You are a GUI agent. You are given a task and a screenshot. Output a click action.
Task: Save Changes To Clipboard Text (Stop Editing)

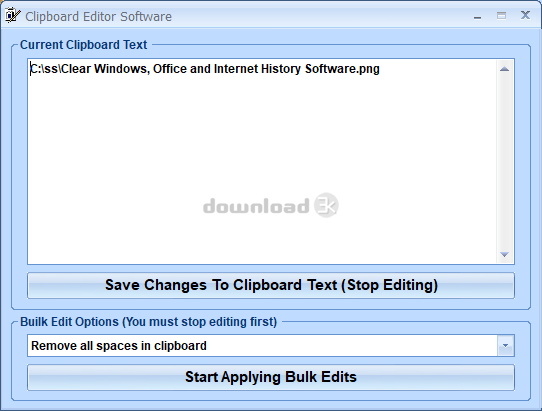click(271, 286)
